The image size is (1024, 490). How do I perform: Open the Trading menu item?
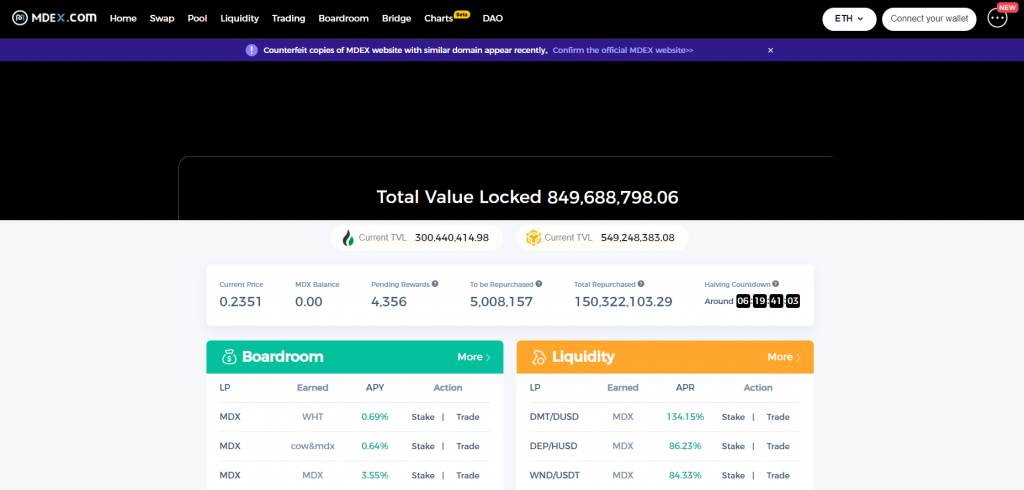pyautogui.click(x=289, y=18)
